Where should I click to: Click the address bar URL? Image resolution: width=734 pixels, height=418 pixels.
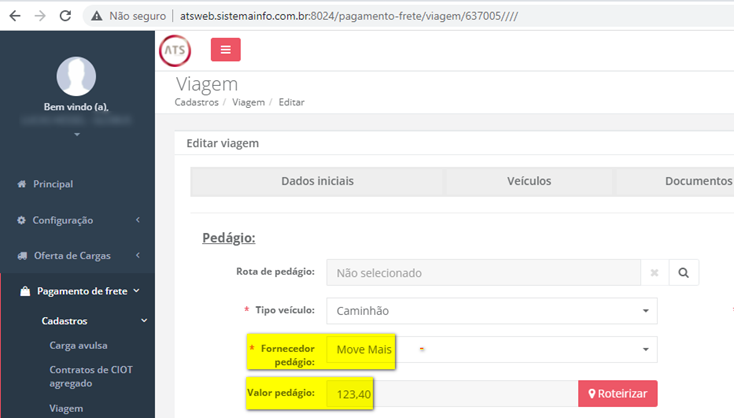[x=349, y=16]
